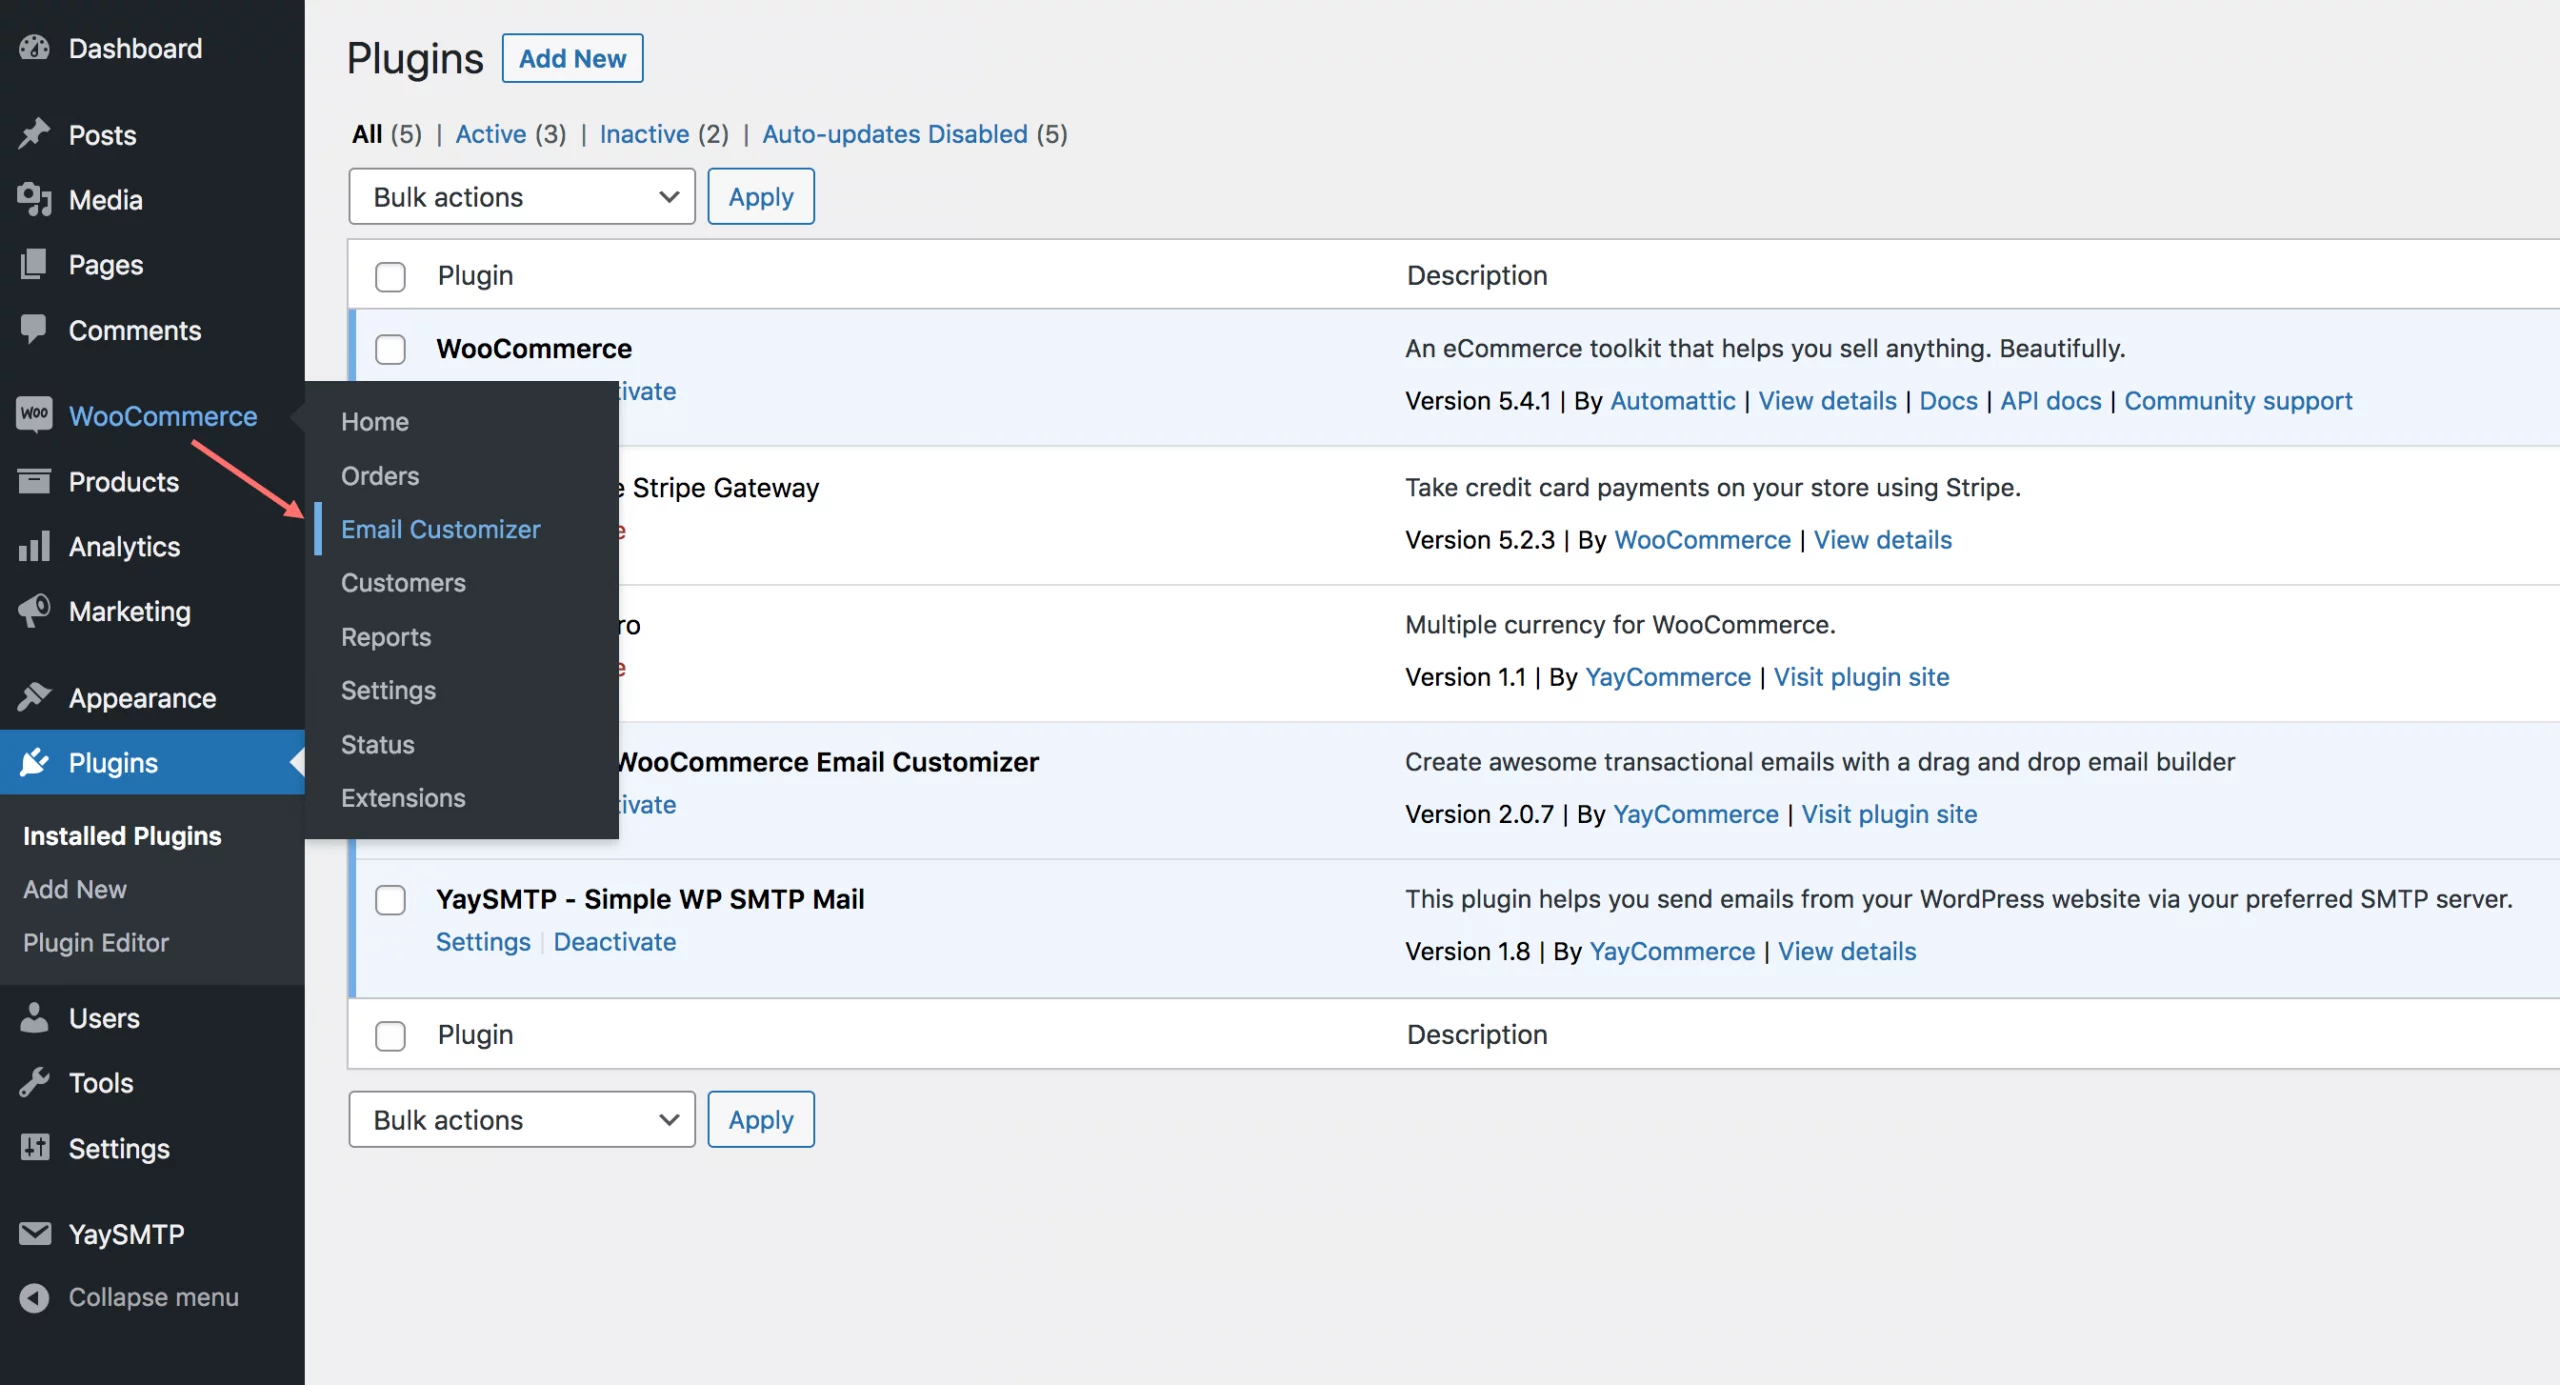The height and width of the screenshot is (1385, 2560).
Task: Open the top Bulk actions dropdown
Action: point(520,194)
